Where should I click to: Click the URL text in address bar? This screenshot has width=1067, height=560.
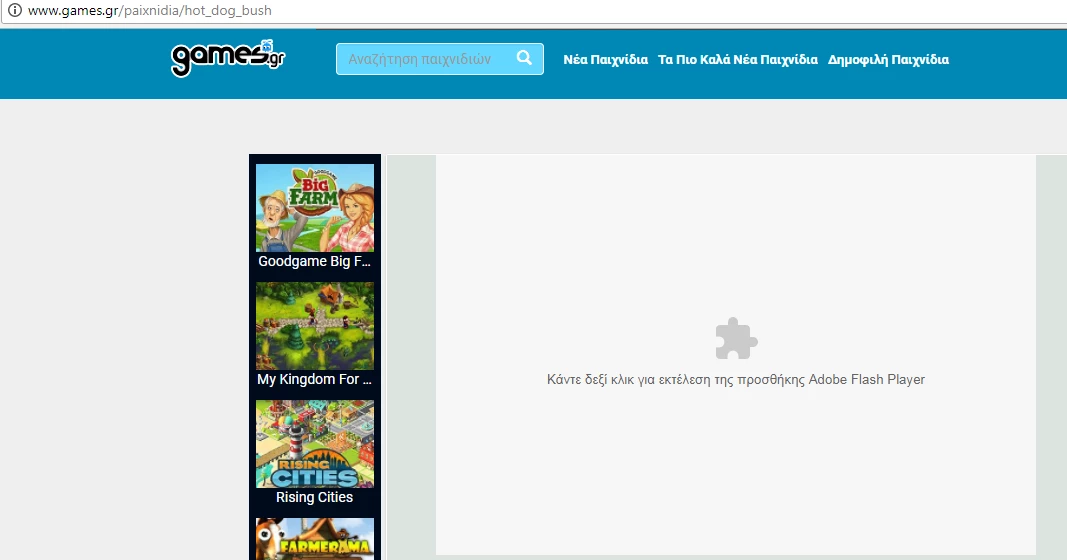pos(150,11)
